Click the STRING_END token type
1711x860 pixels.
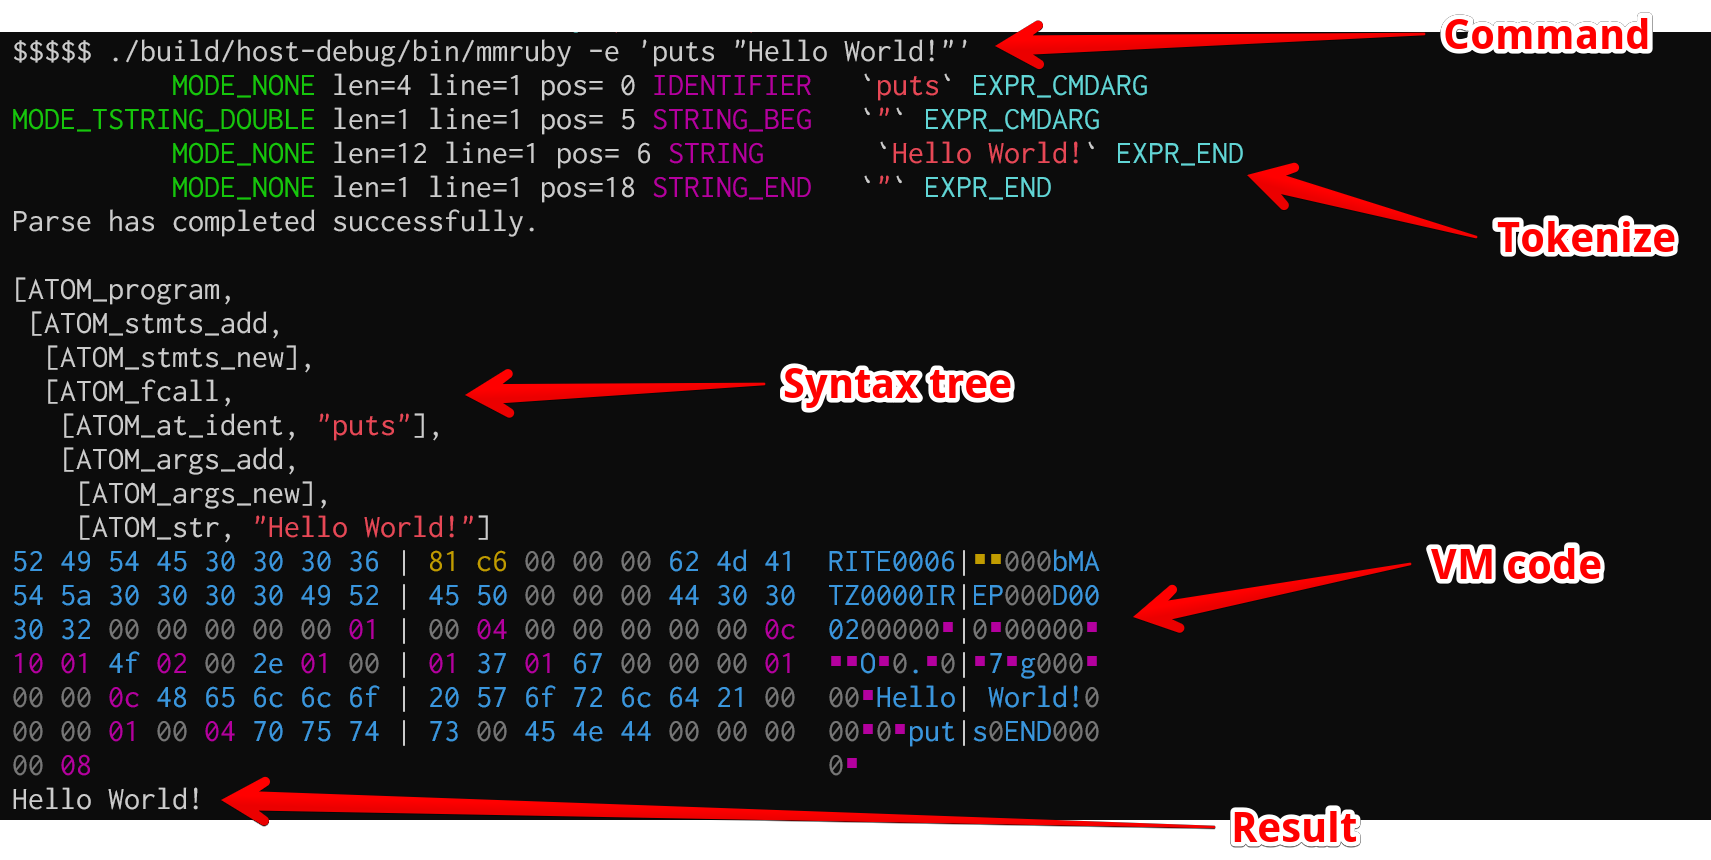[x=732, y=188]
